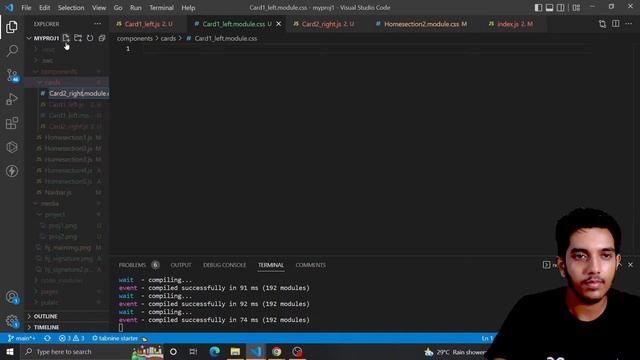This screenshot has height=360, width=640.
Task: Toggle primary side bar visibility
Action: 538,7
